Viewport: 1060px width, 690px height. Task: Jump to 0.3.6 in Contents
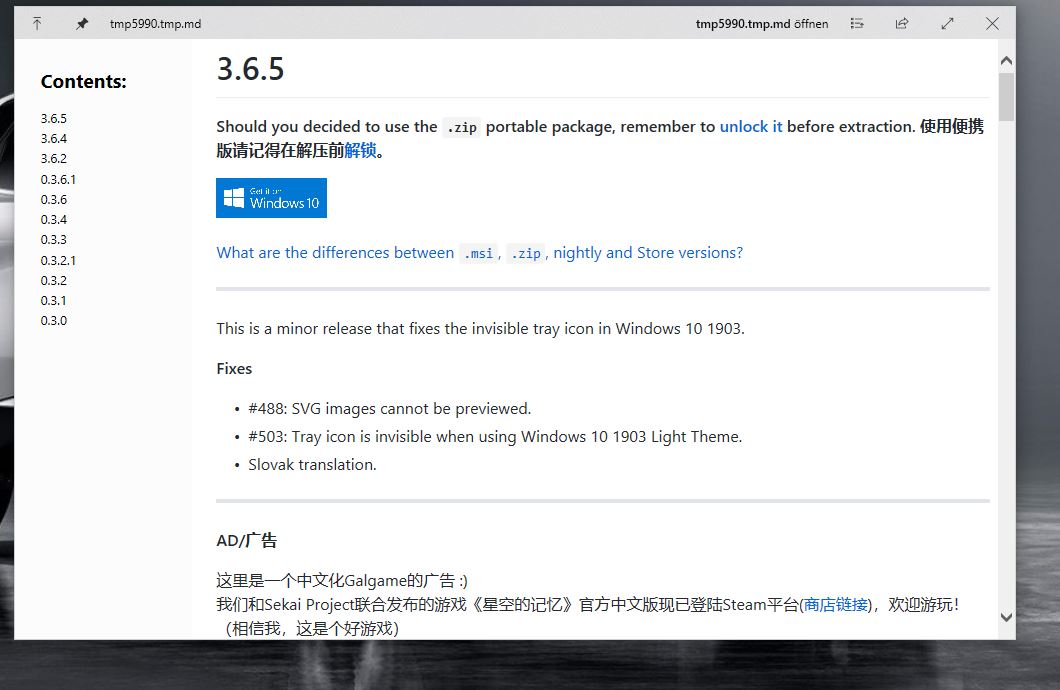[53, 199]
